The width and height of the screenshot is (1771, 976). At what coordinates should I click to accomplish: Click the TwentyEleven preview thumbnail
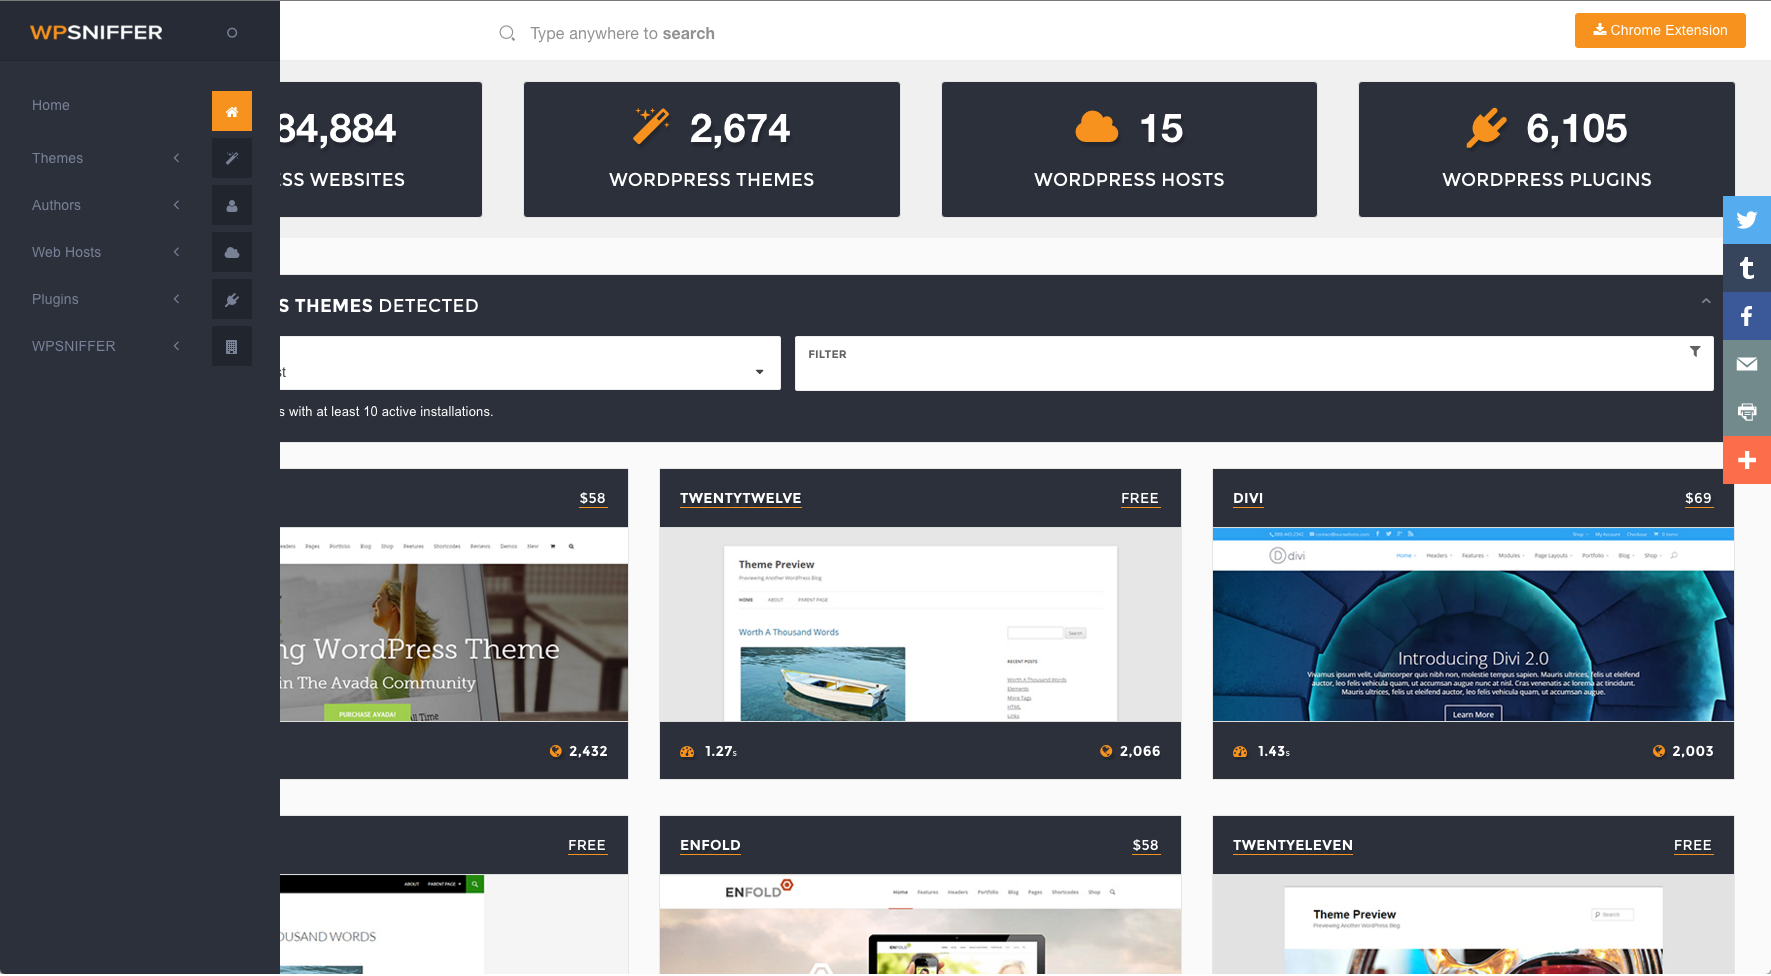tap(1473, 924)
